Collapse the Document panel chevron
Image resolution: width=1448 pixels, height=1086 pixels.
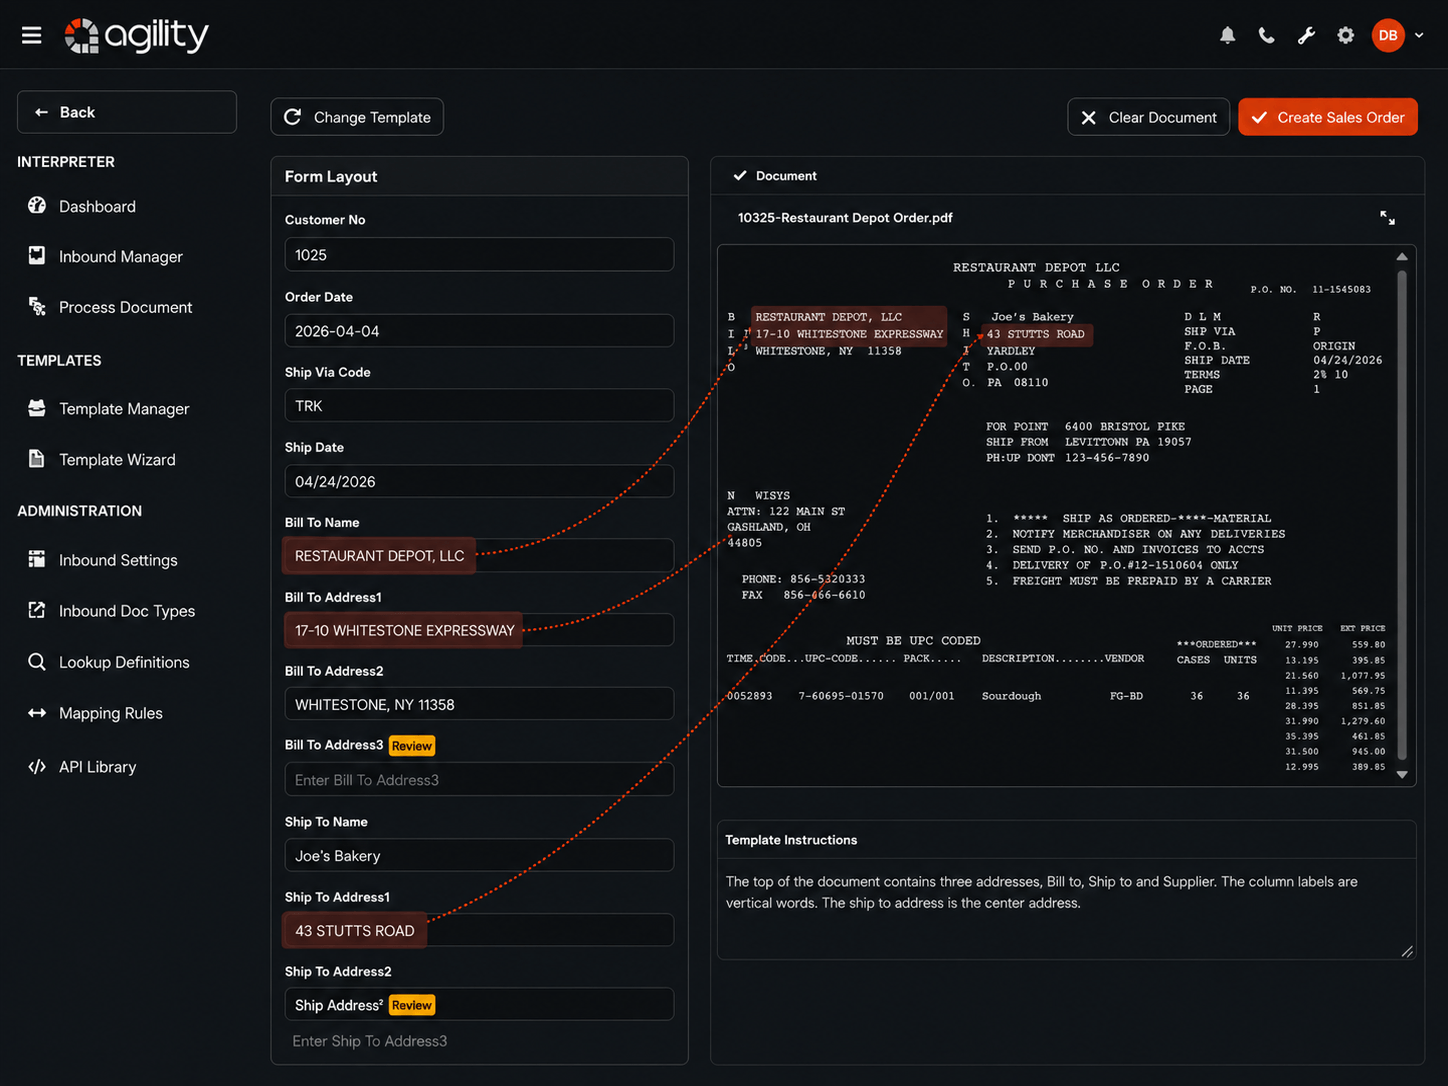click(740, 176)
